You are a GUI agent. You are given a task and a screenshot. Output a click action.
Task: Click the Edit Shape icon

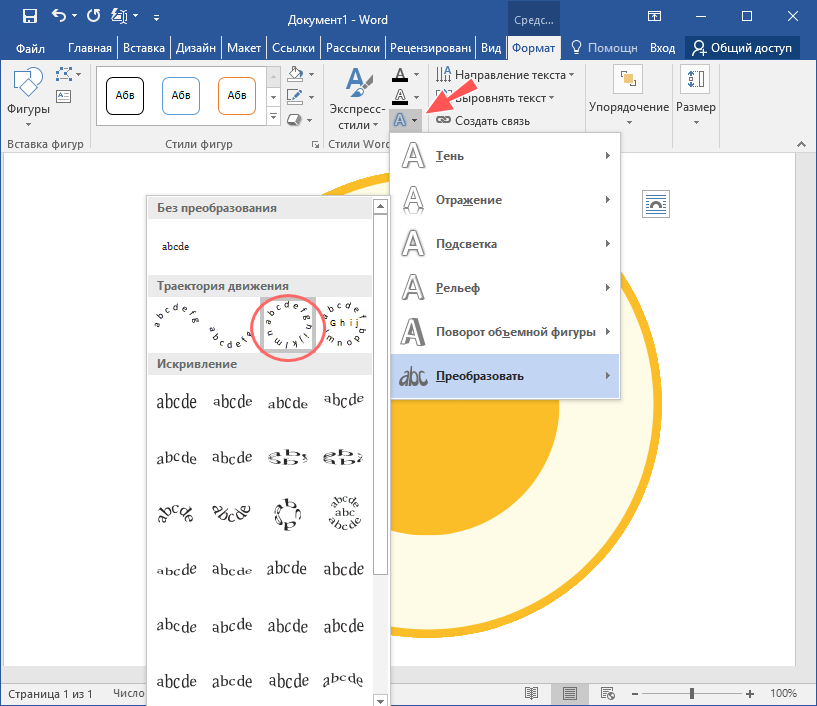[66, 75]
